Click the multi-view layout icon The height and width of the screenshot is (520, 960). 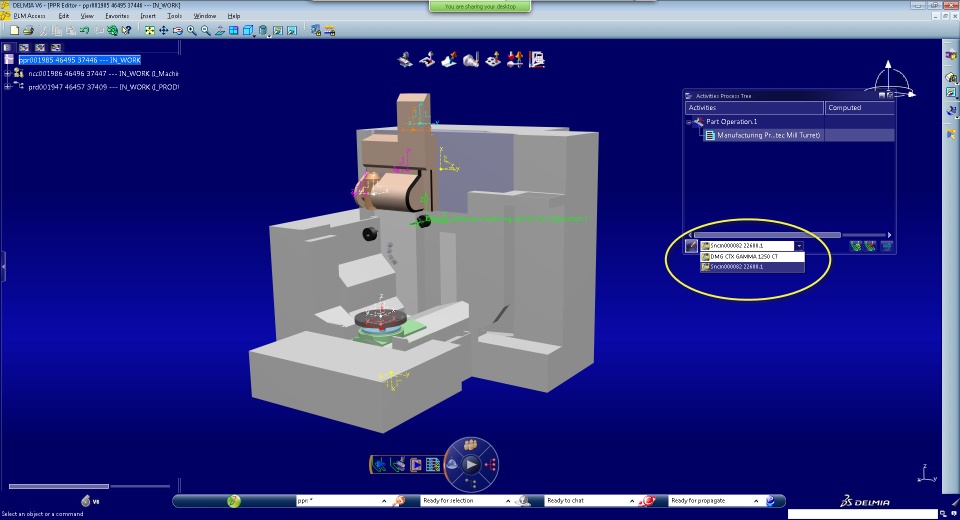(234, 30)
